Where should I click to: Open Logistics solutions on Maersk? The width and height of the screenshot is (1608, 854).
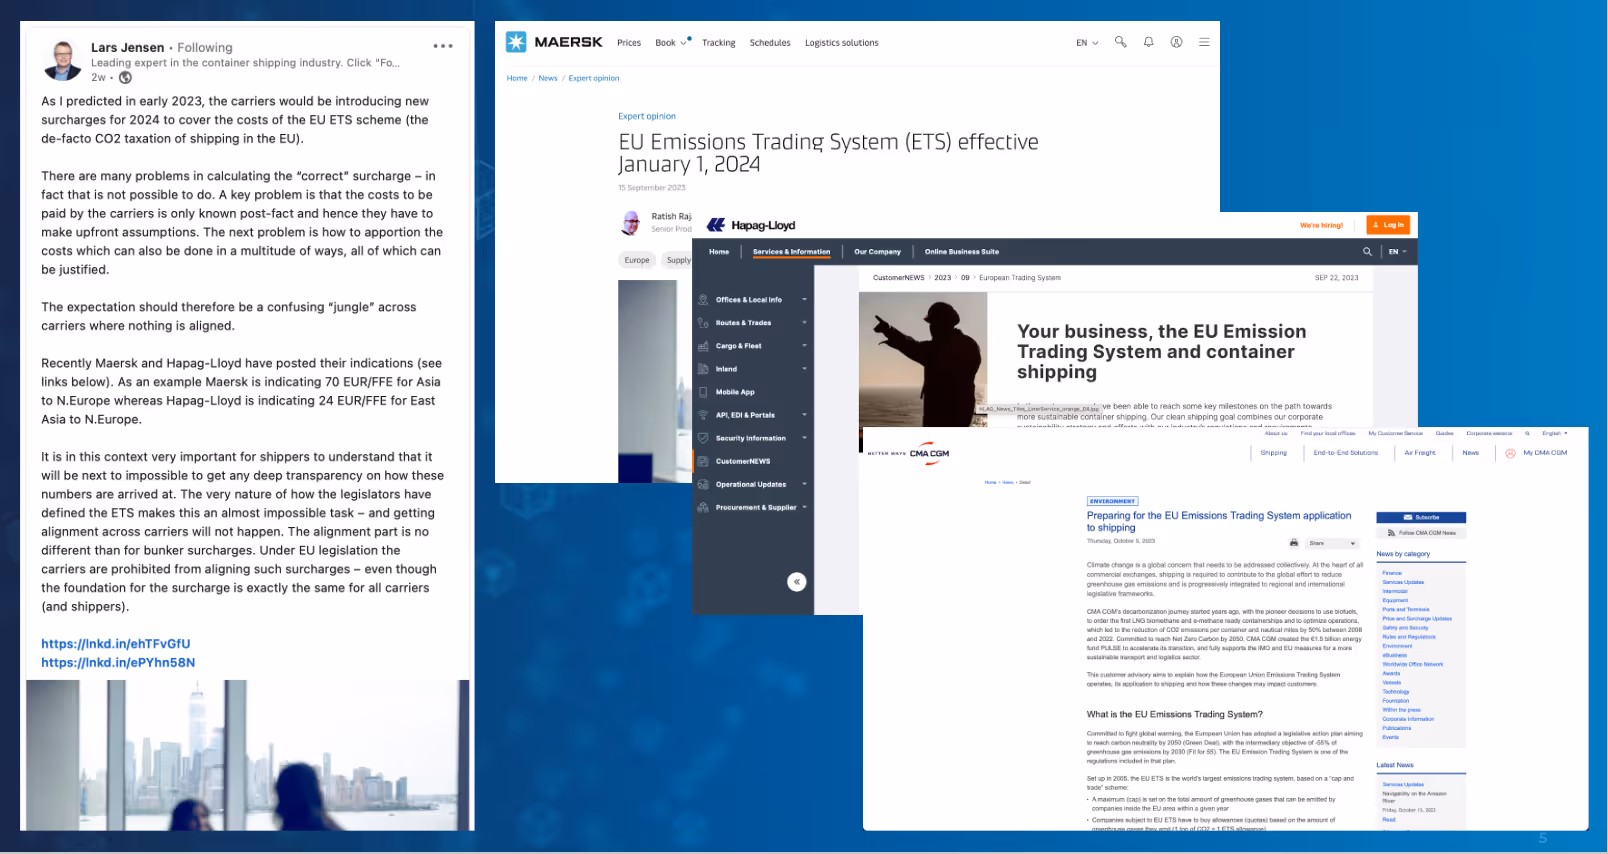pyautogui.click(x=842, y=43)
